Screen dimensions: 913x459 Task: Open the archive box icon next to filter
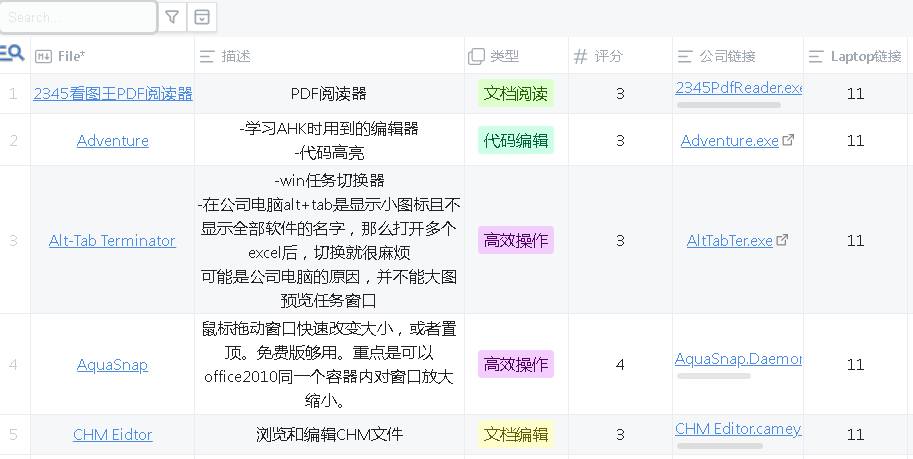point(202,17)
